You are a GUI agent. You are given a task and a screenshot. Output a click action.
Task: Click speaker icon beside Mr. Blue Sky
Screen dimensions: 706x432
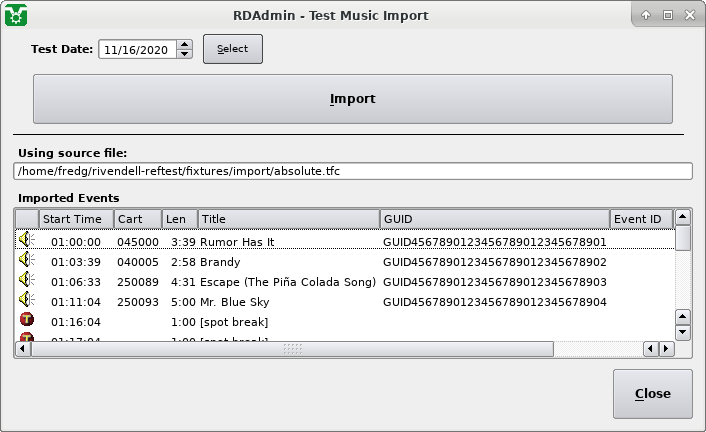click(x=26, y=301)
